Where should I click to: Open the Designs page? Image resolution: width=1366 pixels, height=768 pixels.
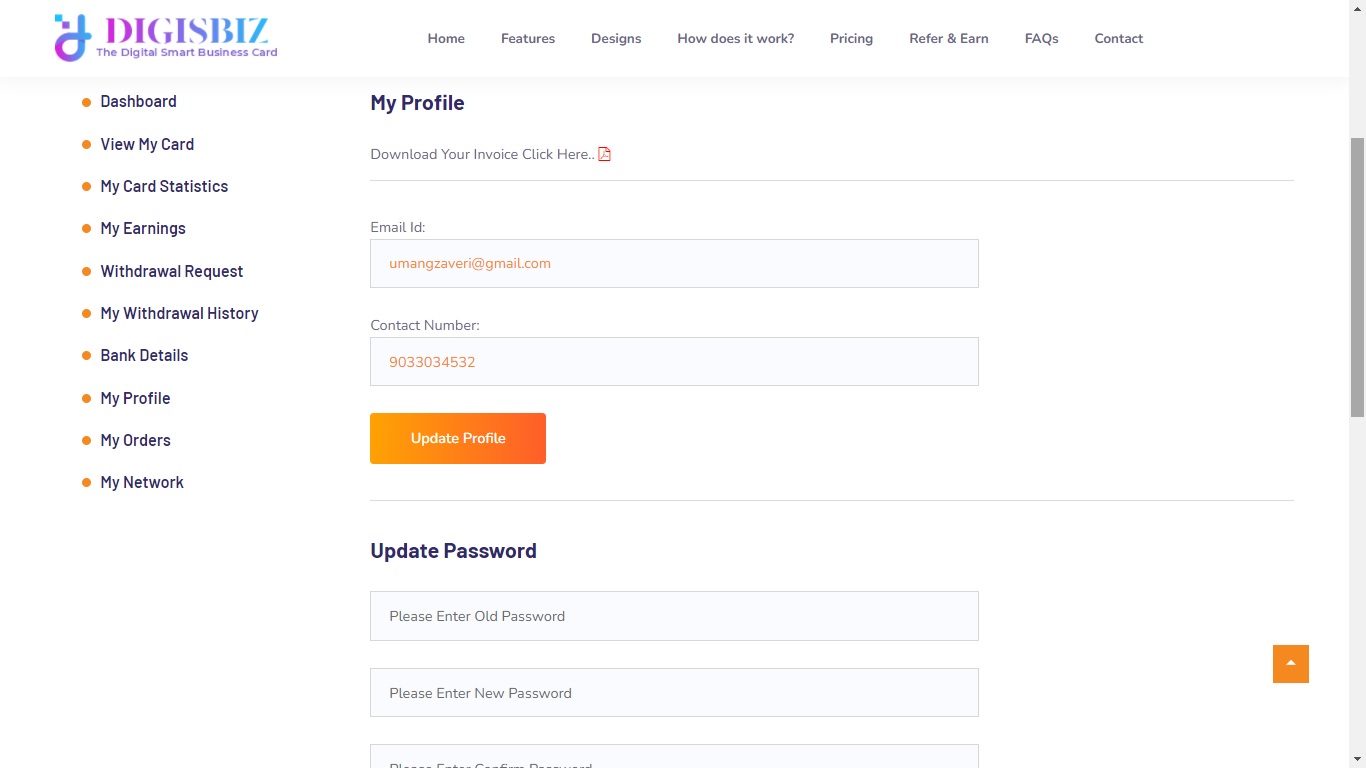[x=616, y=39]
